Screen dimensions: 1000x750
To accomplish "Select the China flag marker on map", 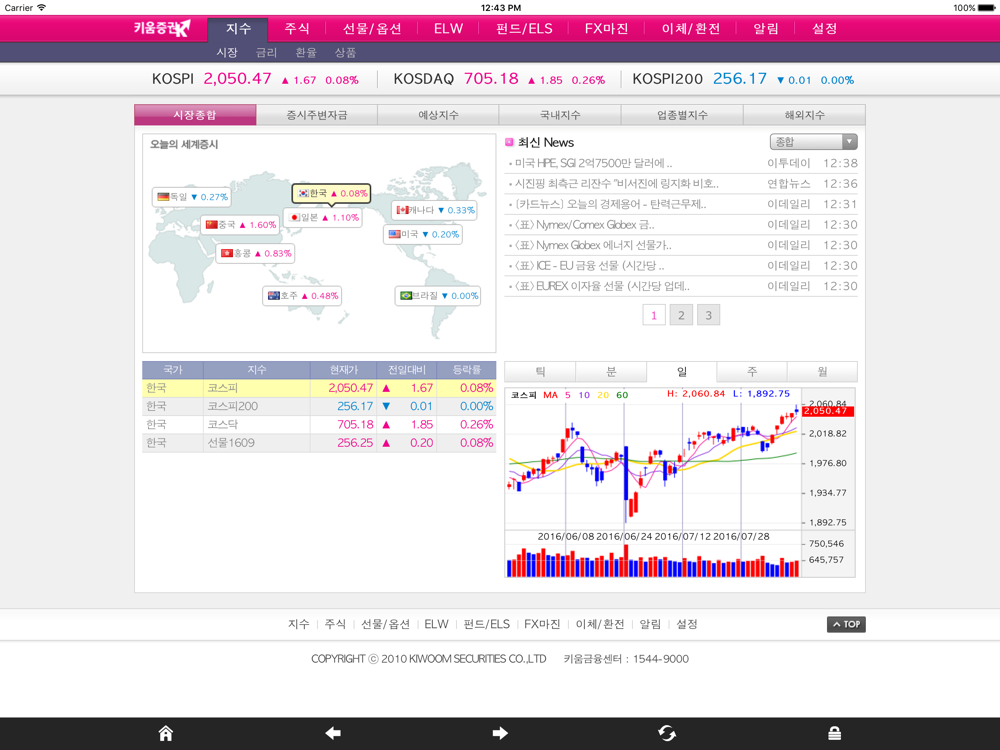I will tap(240, 224).
